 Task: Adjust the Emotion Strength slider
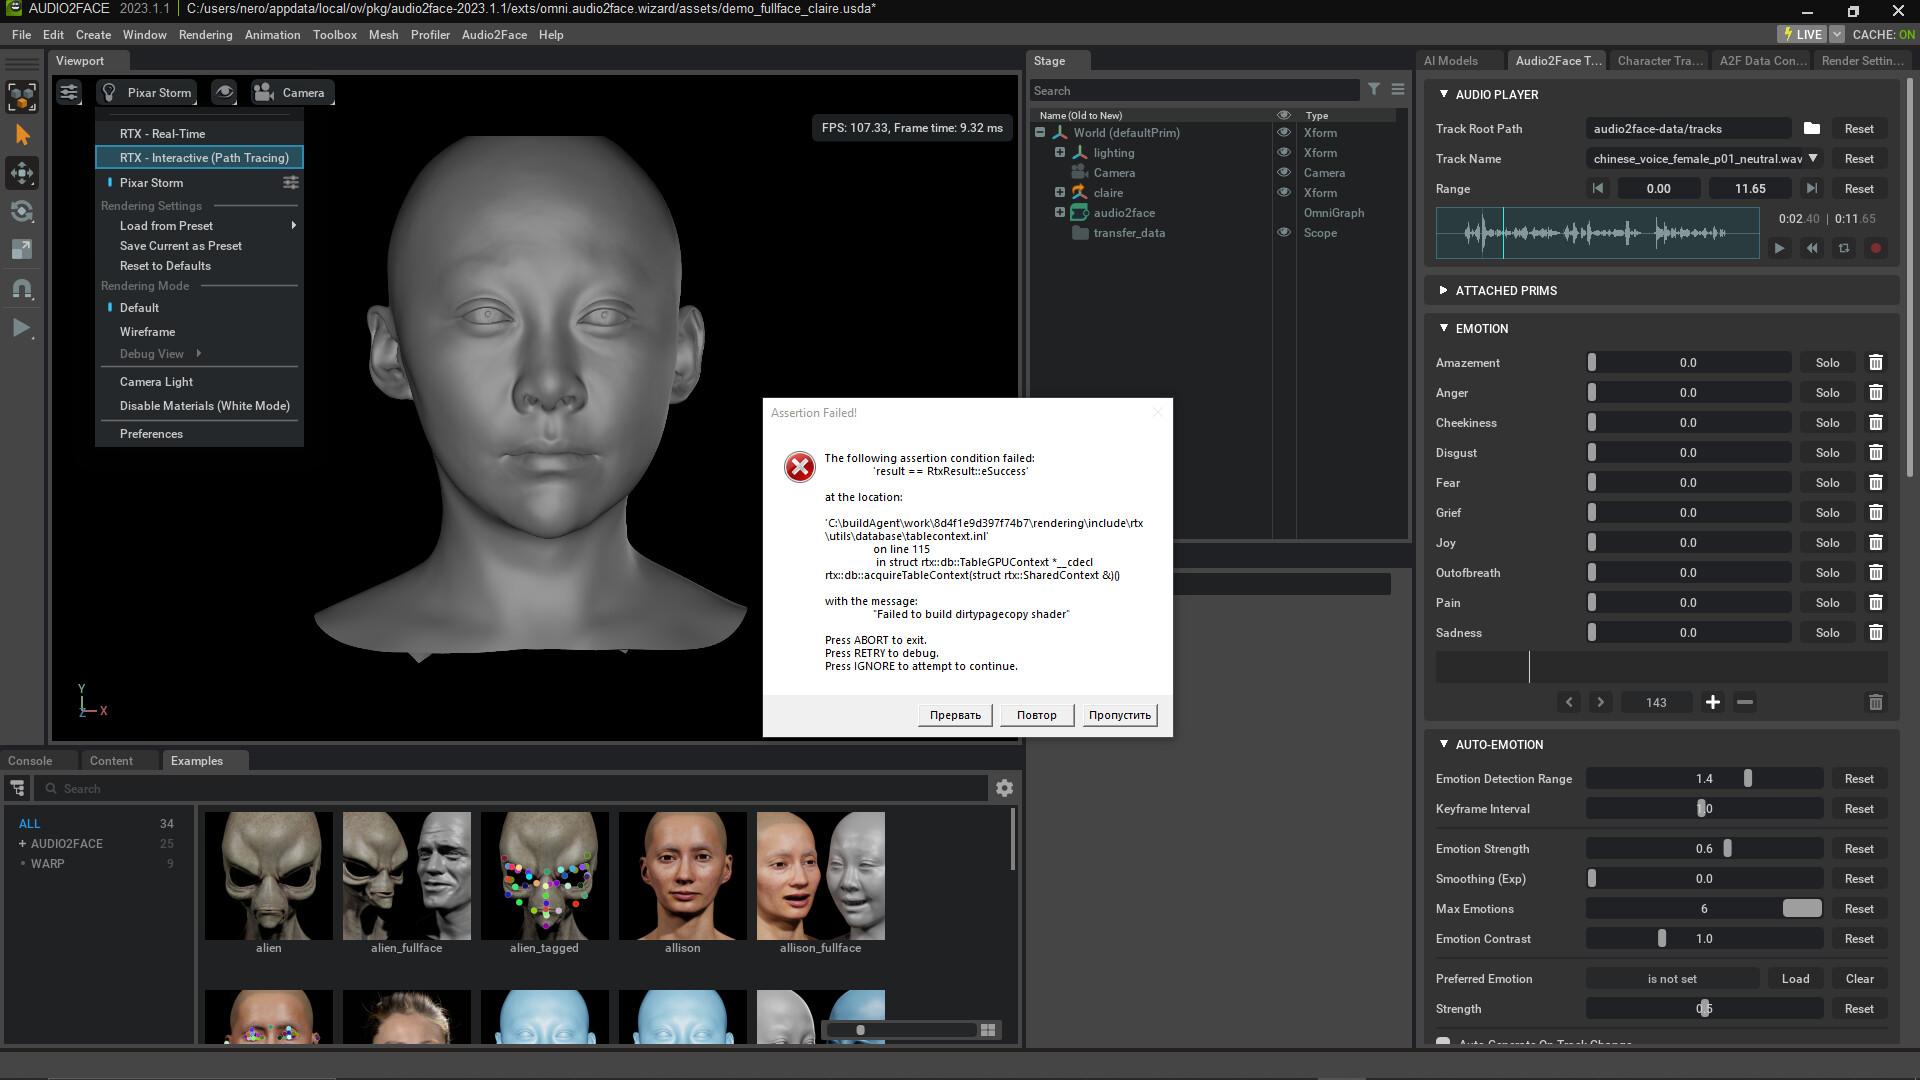click(x=1726, y=849)
